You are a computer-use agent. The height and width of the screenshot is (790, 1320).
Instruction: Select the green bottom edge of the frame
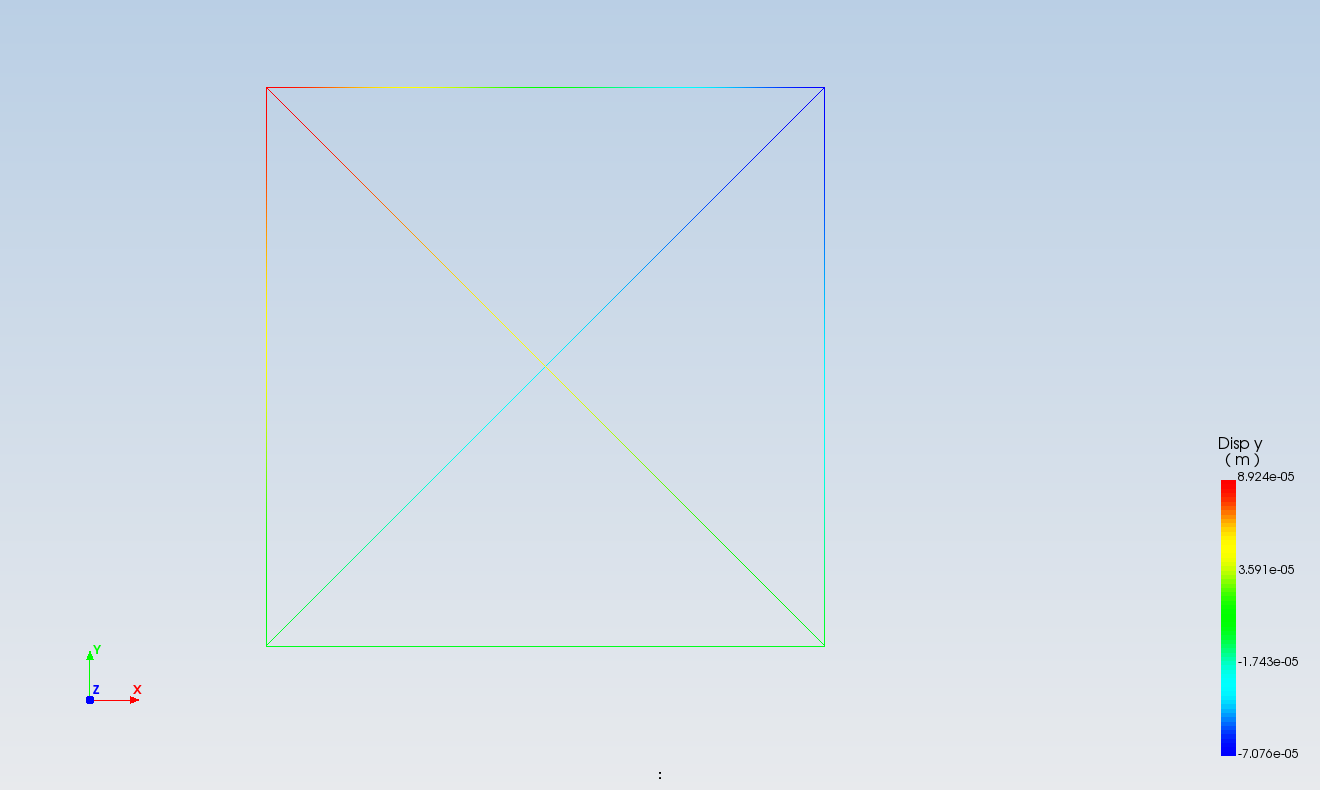tap(545, 646)
